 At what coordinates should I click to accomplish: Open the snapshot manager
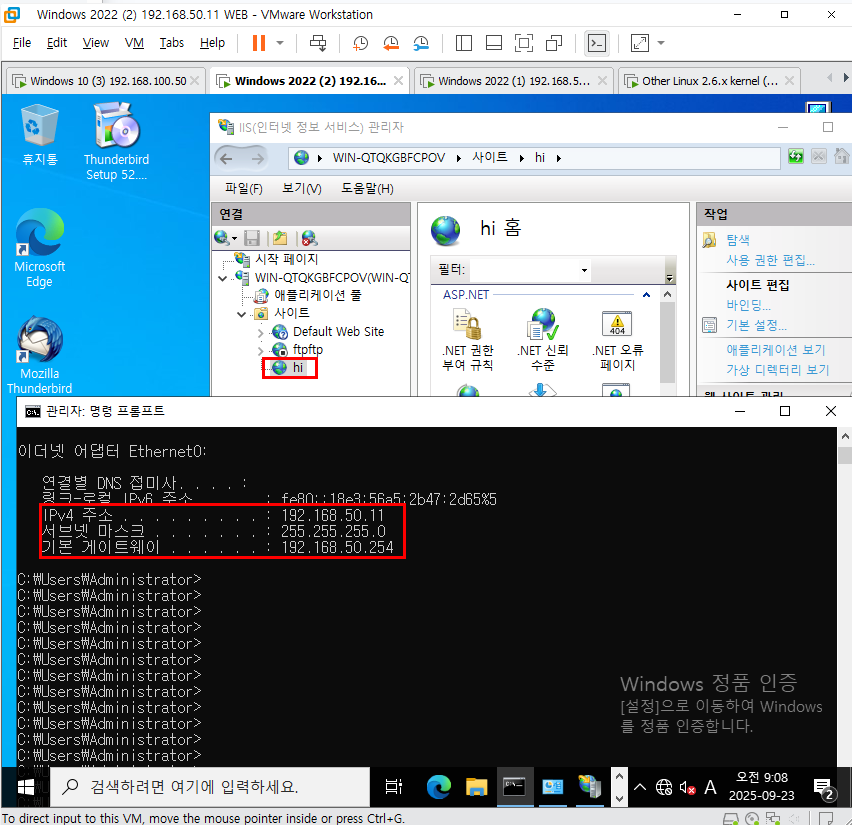pyautogui.click(x=421, y=43)
